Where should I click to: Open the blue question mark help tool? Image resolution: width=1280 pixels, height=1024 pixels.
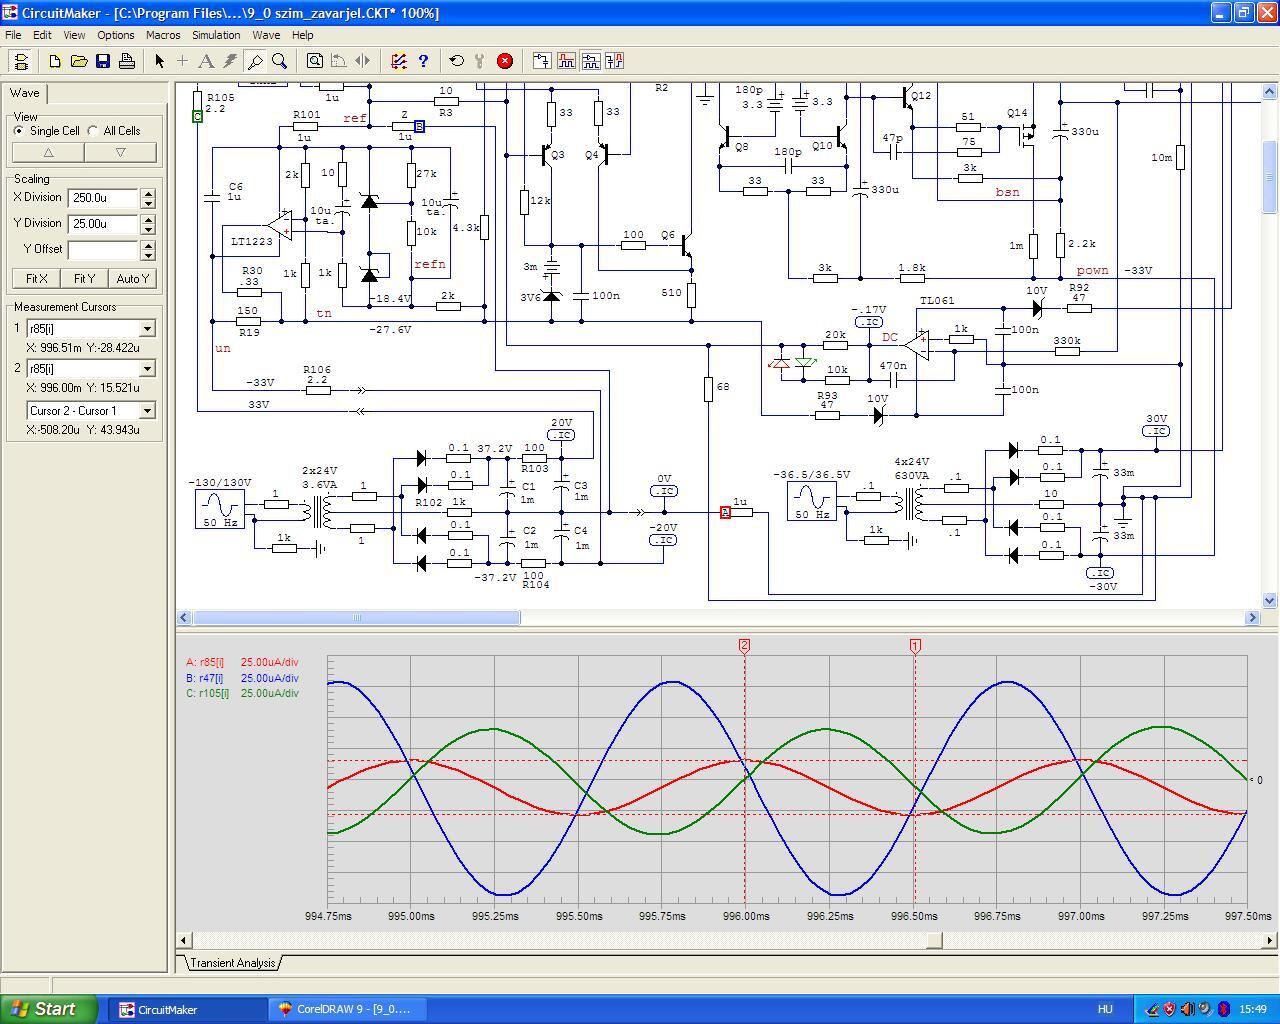tap(423, 61)
